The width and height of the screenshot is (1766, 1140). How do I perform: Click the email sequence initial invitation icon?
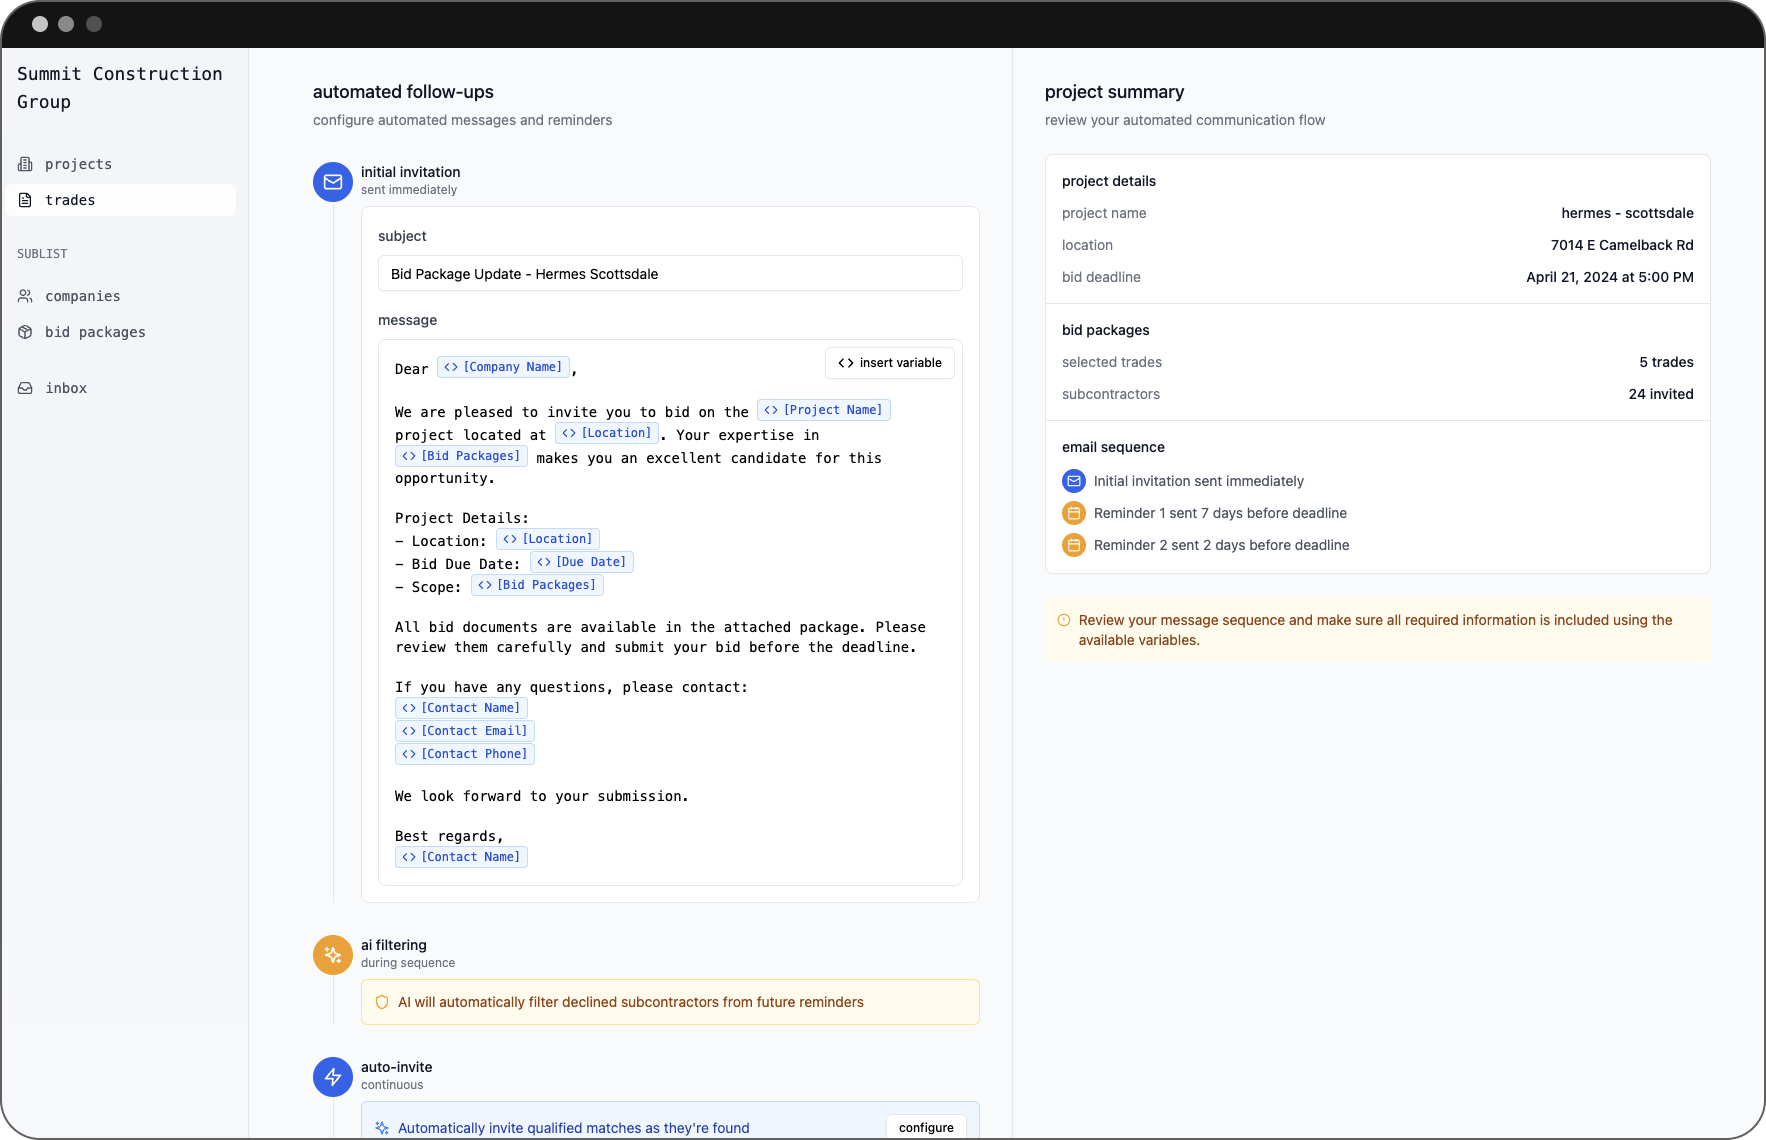point(1073,481)
